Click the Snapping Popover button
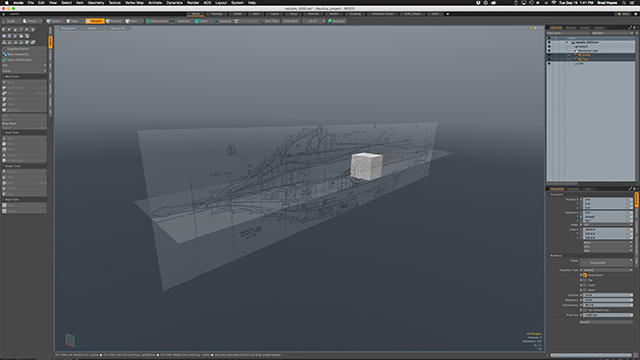640x360 pixels. (24, 49)
